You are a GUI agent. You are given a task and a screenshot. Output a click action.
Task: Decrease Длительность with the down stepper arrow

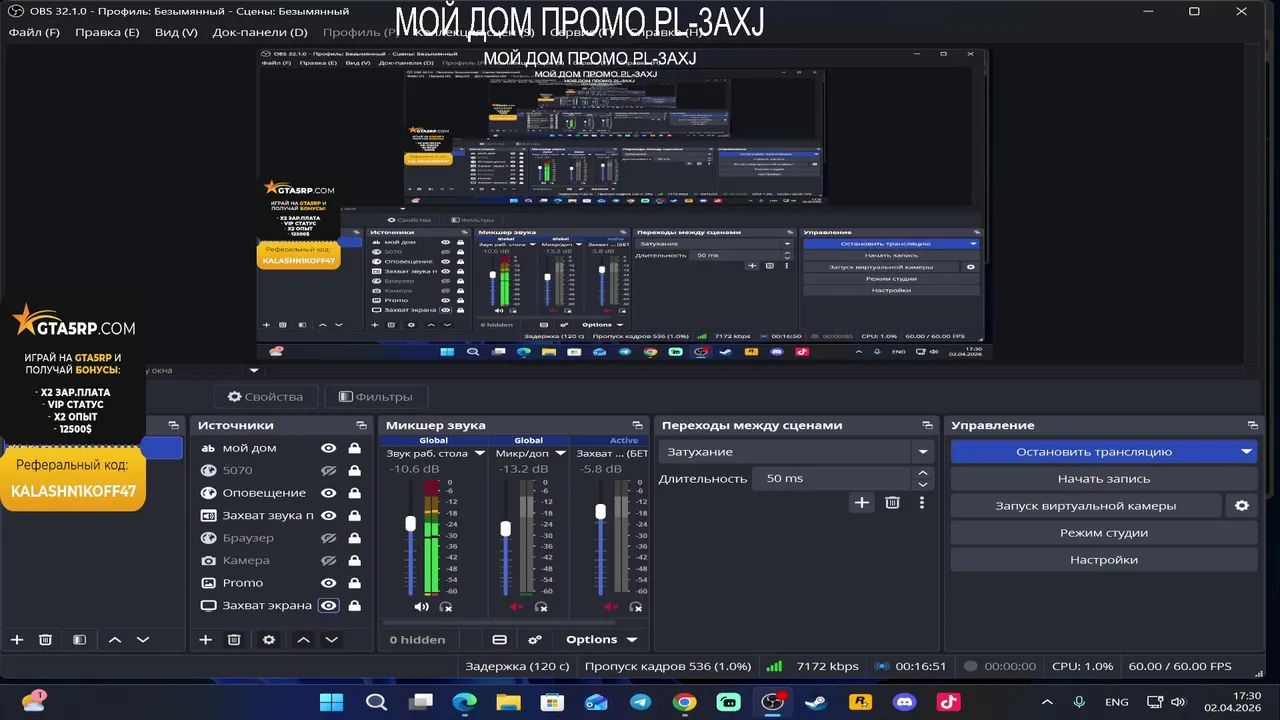(x=923, y=485)
